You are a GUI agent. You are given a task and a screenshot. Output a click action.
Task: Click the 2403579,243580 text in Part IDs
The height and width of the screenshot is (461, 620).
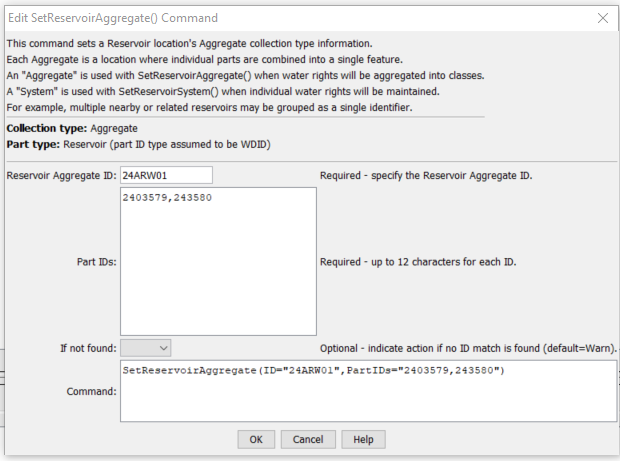tap(167, 198)
